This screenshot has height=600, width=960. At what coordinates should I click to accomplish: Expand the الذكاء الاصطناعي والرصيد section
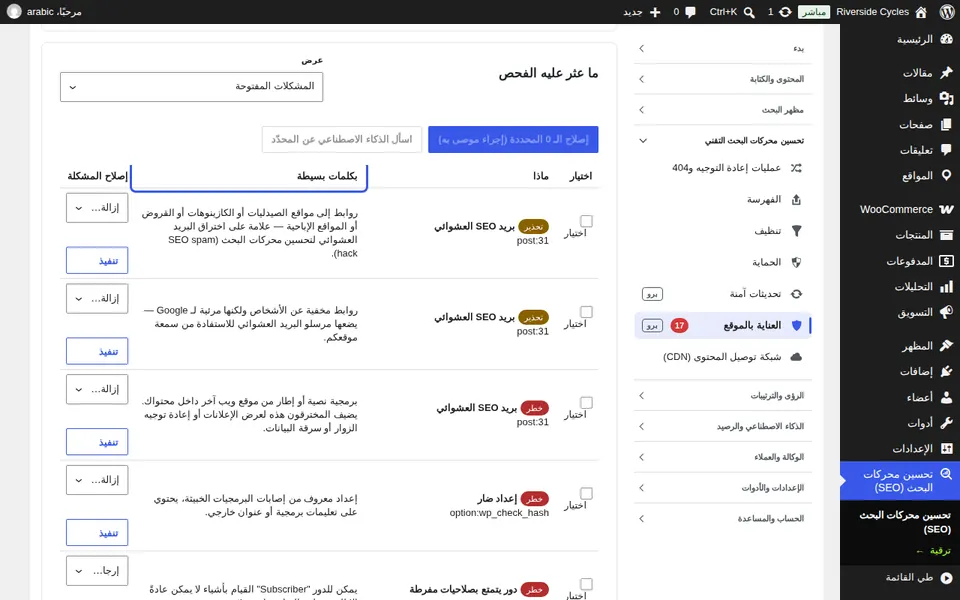pyautogui.click(x=723, y=426)
